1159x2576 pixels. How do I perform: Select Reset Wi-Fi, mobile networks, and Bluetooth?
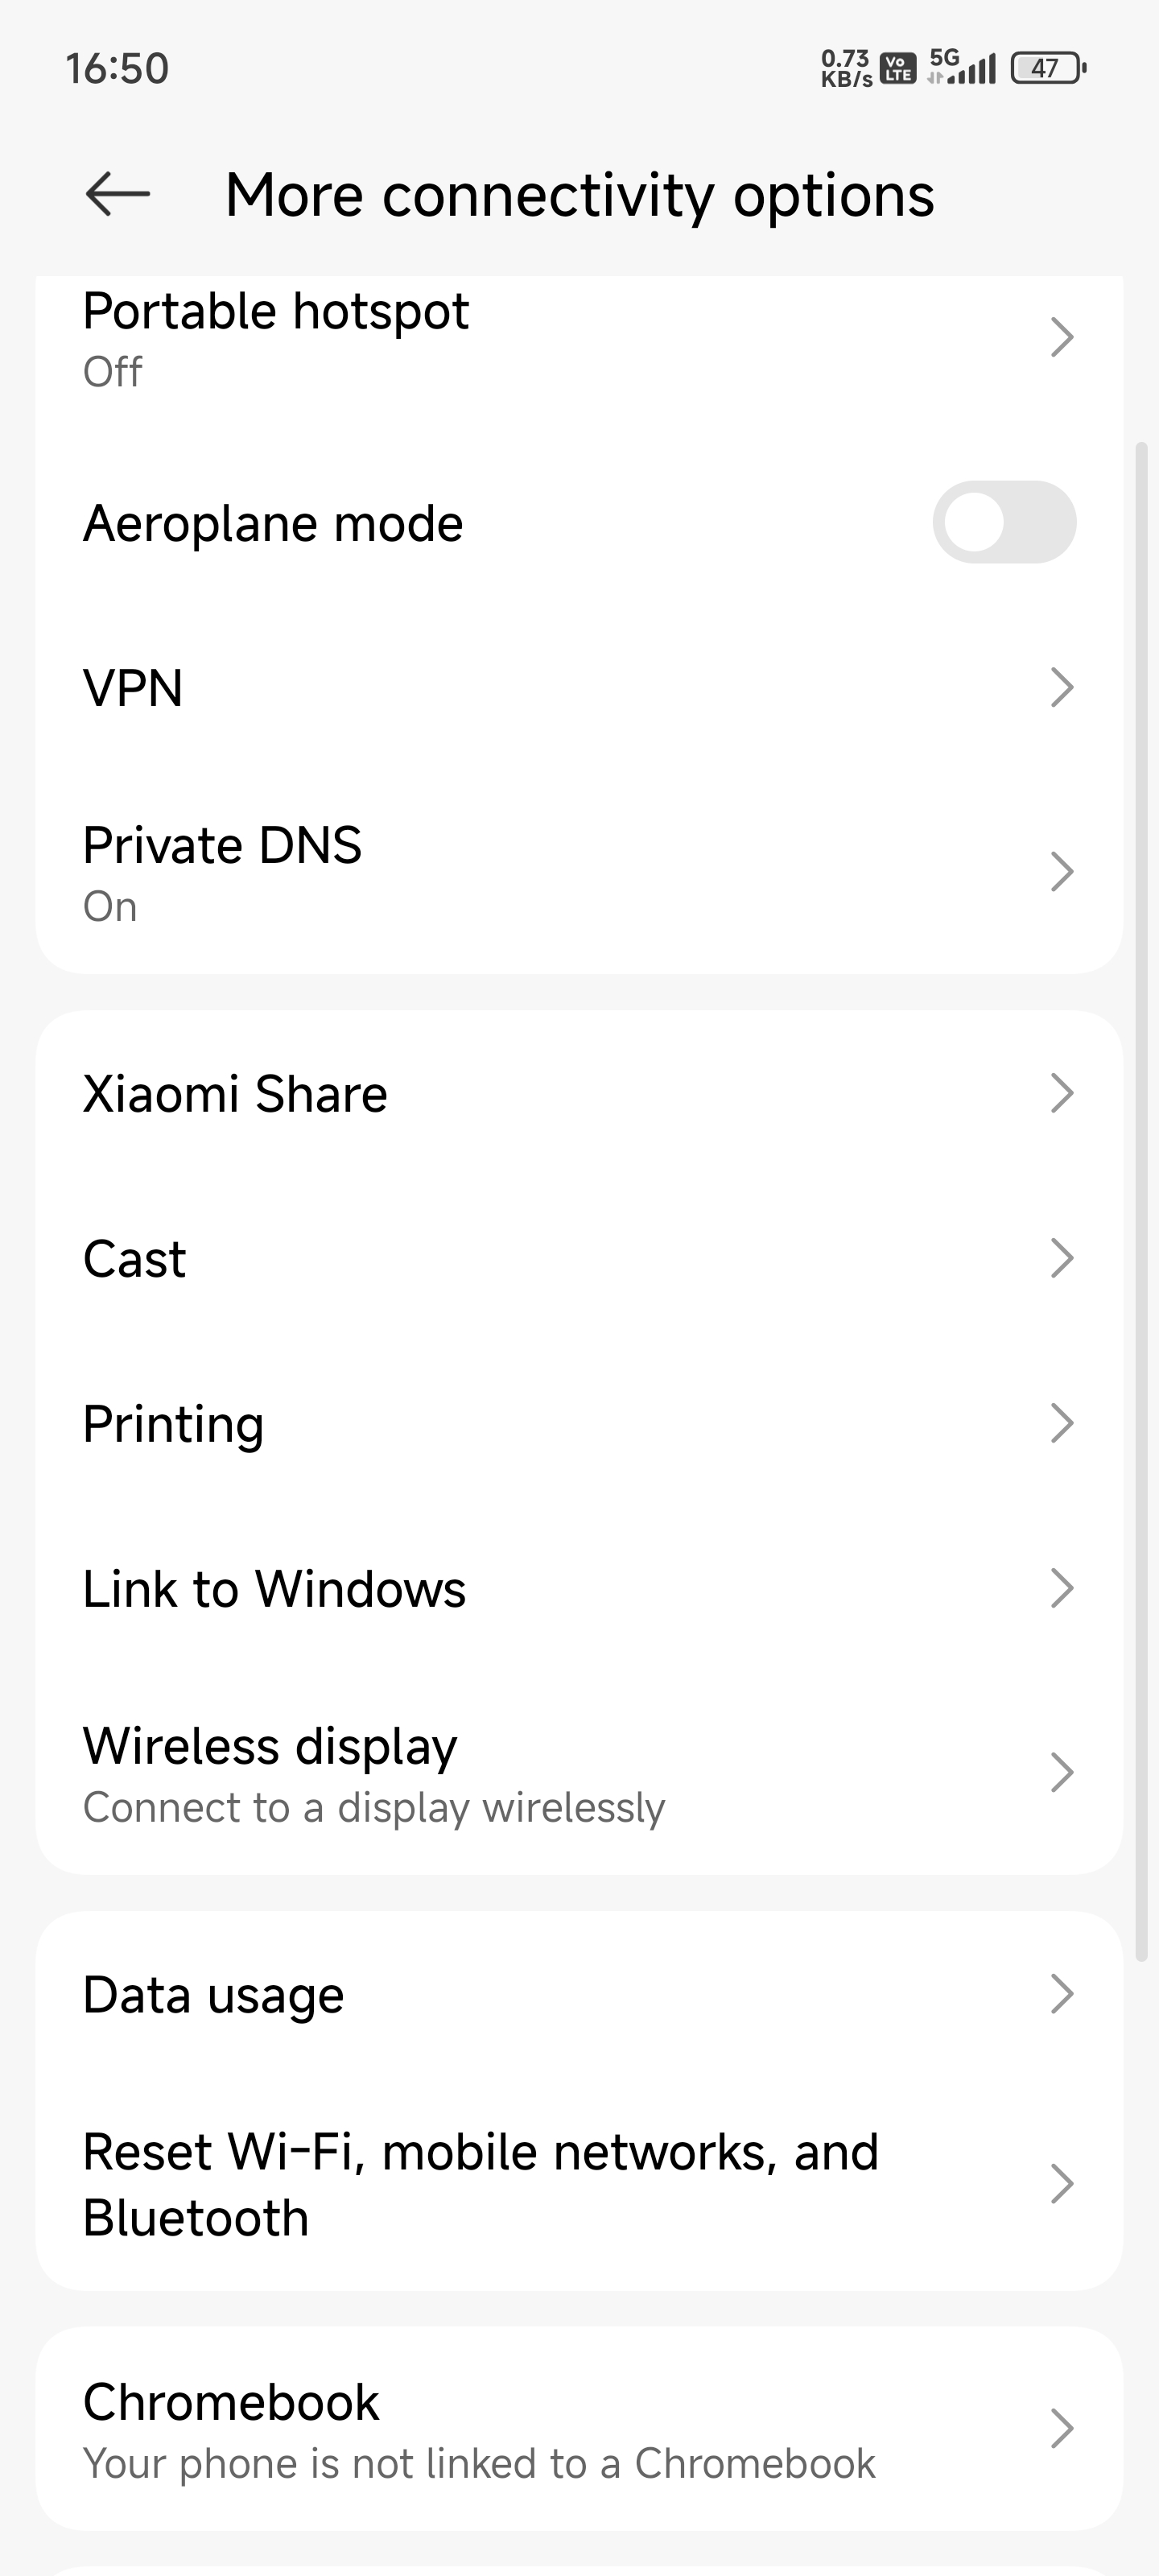tap(579, 2184)
